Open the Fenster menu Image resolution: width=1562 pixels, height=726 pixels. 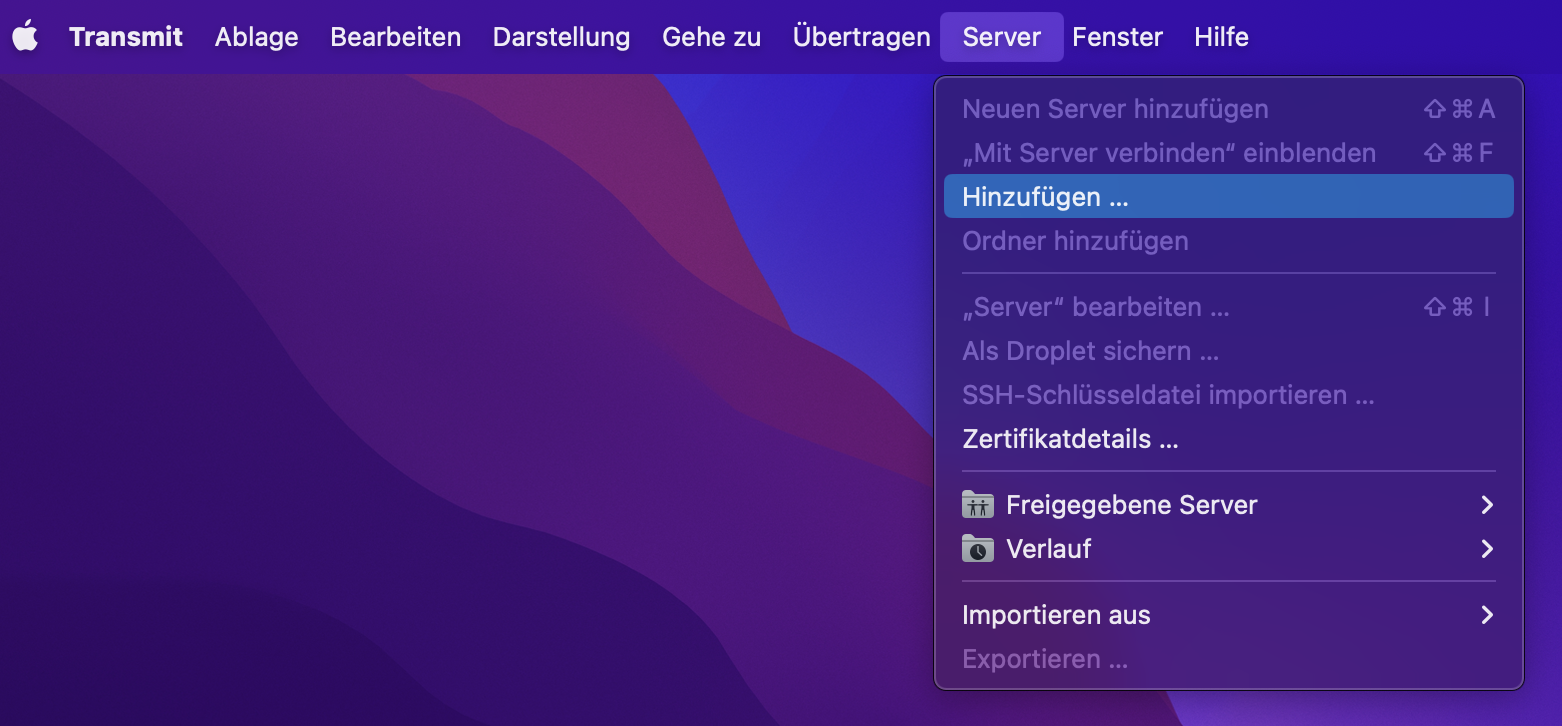tap(1118, 37)
